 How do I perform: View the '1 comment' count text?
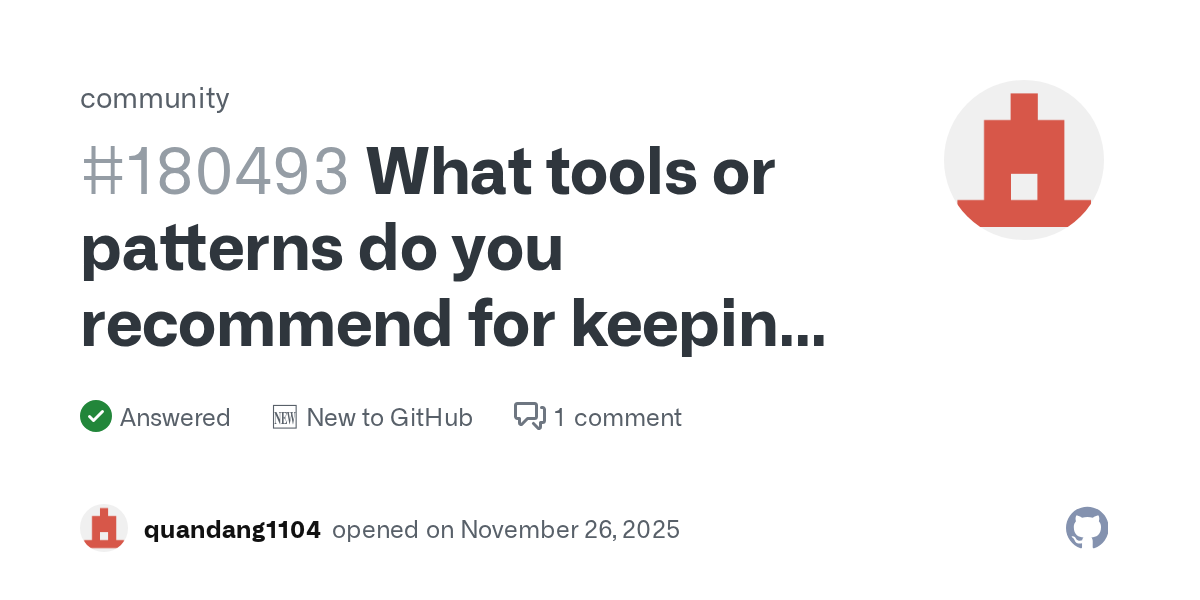point(617,417)
